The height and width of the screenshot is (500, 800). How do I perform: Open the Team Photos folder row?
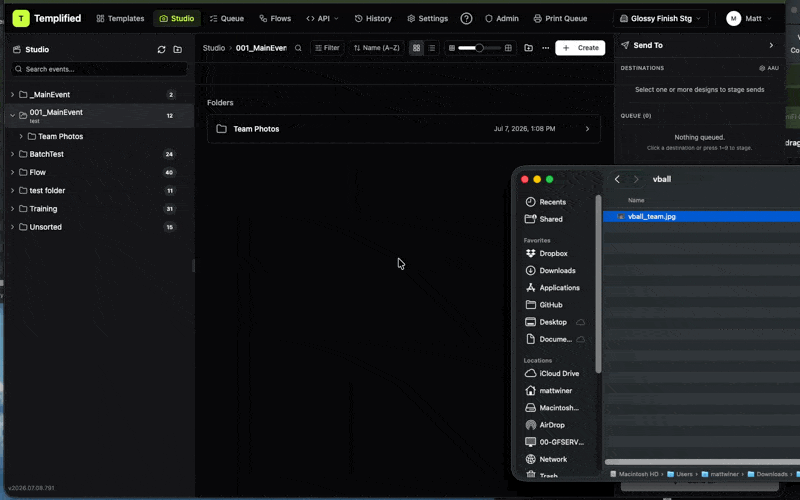pyautogui.click(x=404, y=129)
